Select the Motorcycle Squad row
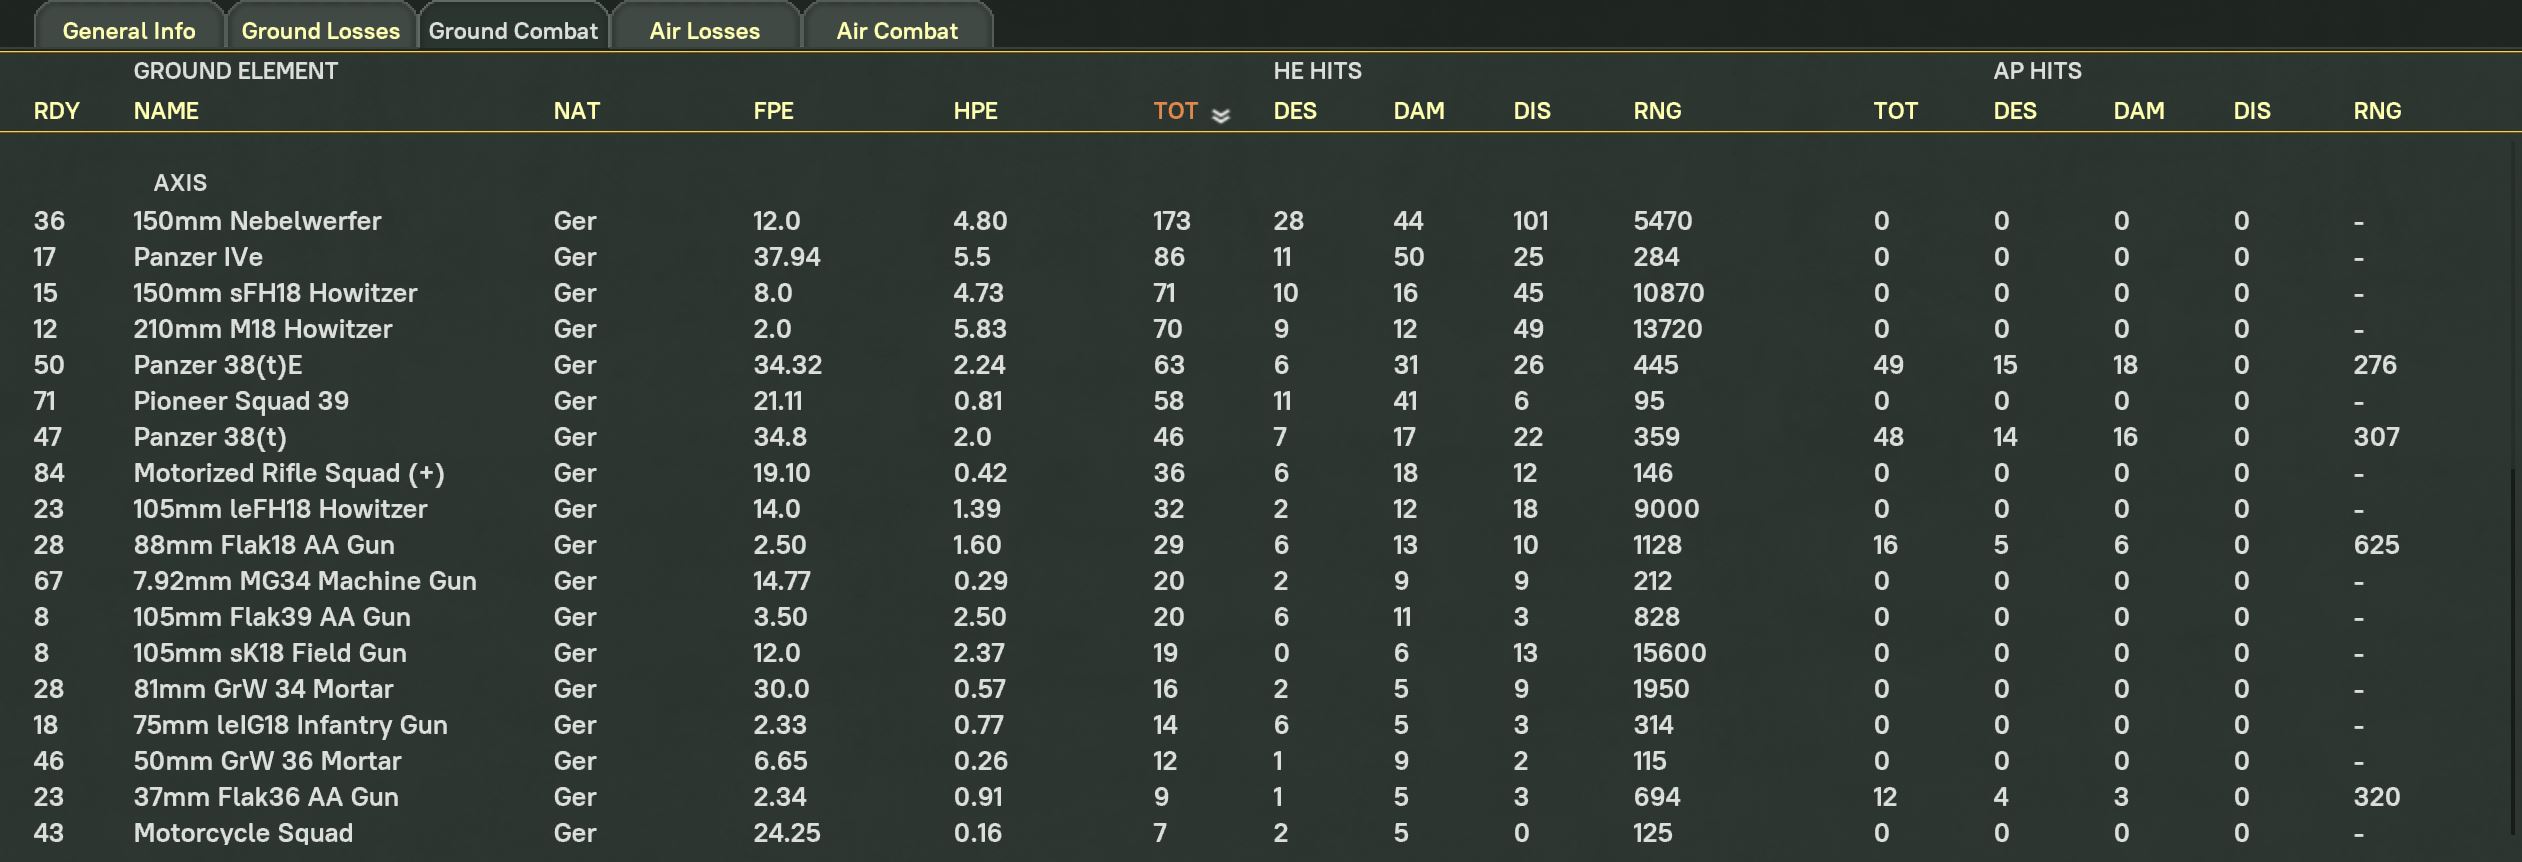 pos(1260,833)
